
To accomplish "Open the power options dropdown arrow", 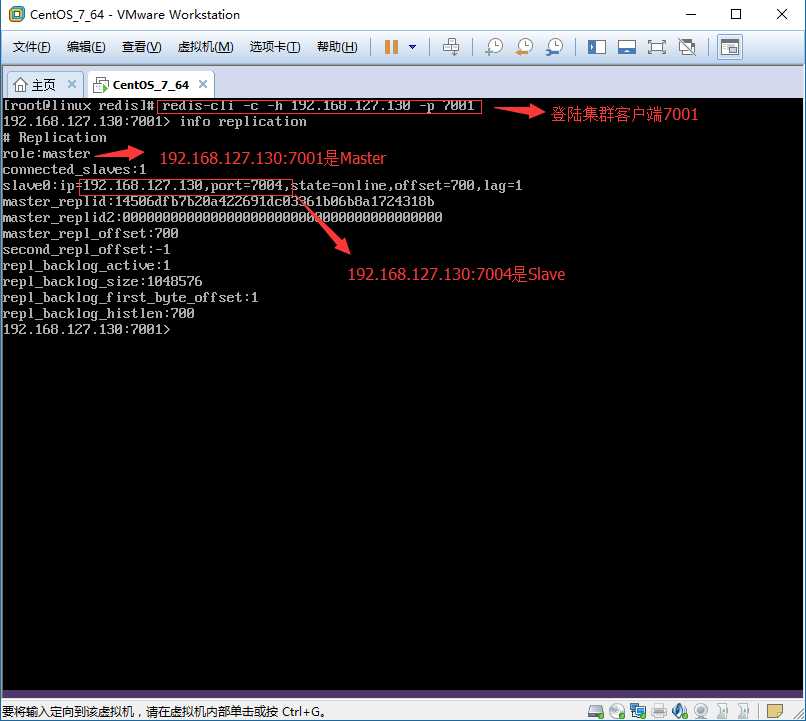I will (x=412, y=47).
